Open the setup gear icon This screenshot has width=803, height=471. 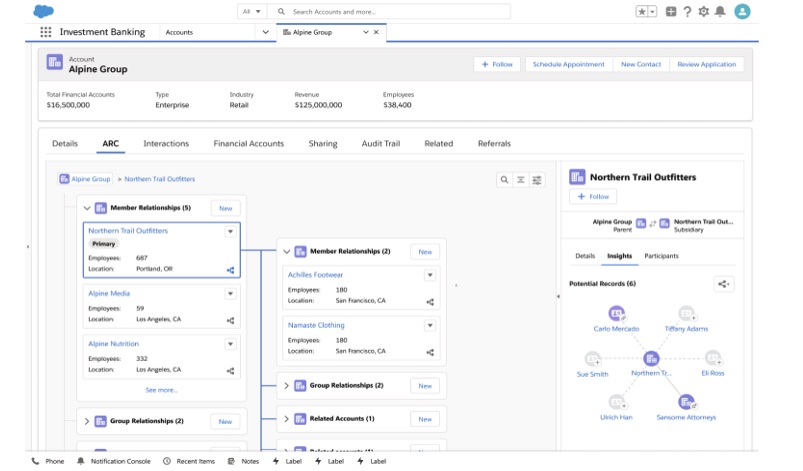point(704,11)
